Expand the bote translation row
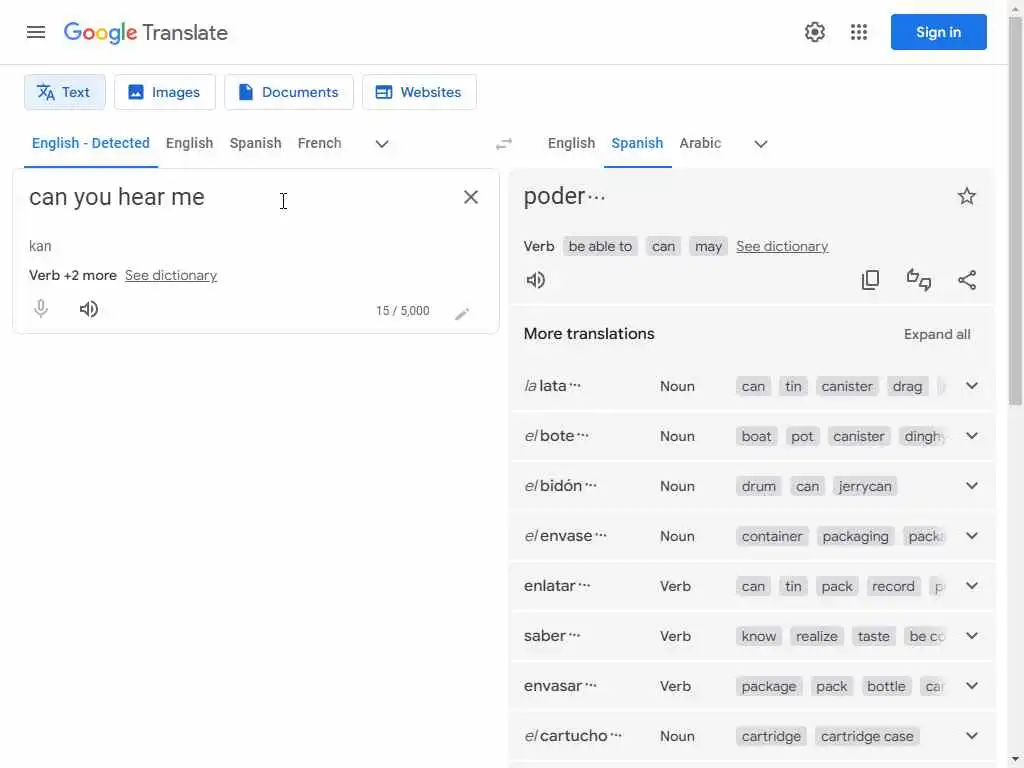Viewport: 1024px width, 768px height. click(972, 436)
